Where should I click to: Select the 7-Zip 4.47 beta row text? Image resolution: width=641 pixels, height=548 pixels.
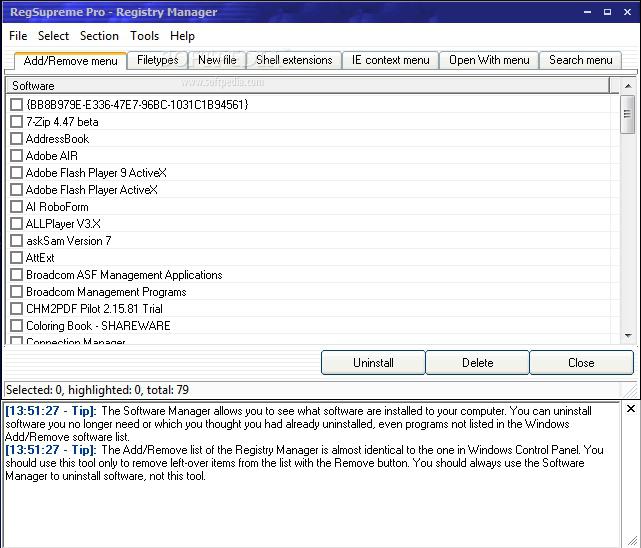(62, 122)
